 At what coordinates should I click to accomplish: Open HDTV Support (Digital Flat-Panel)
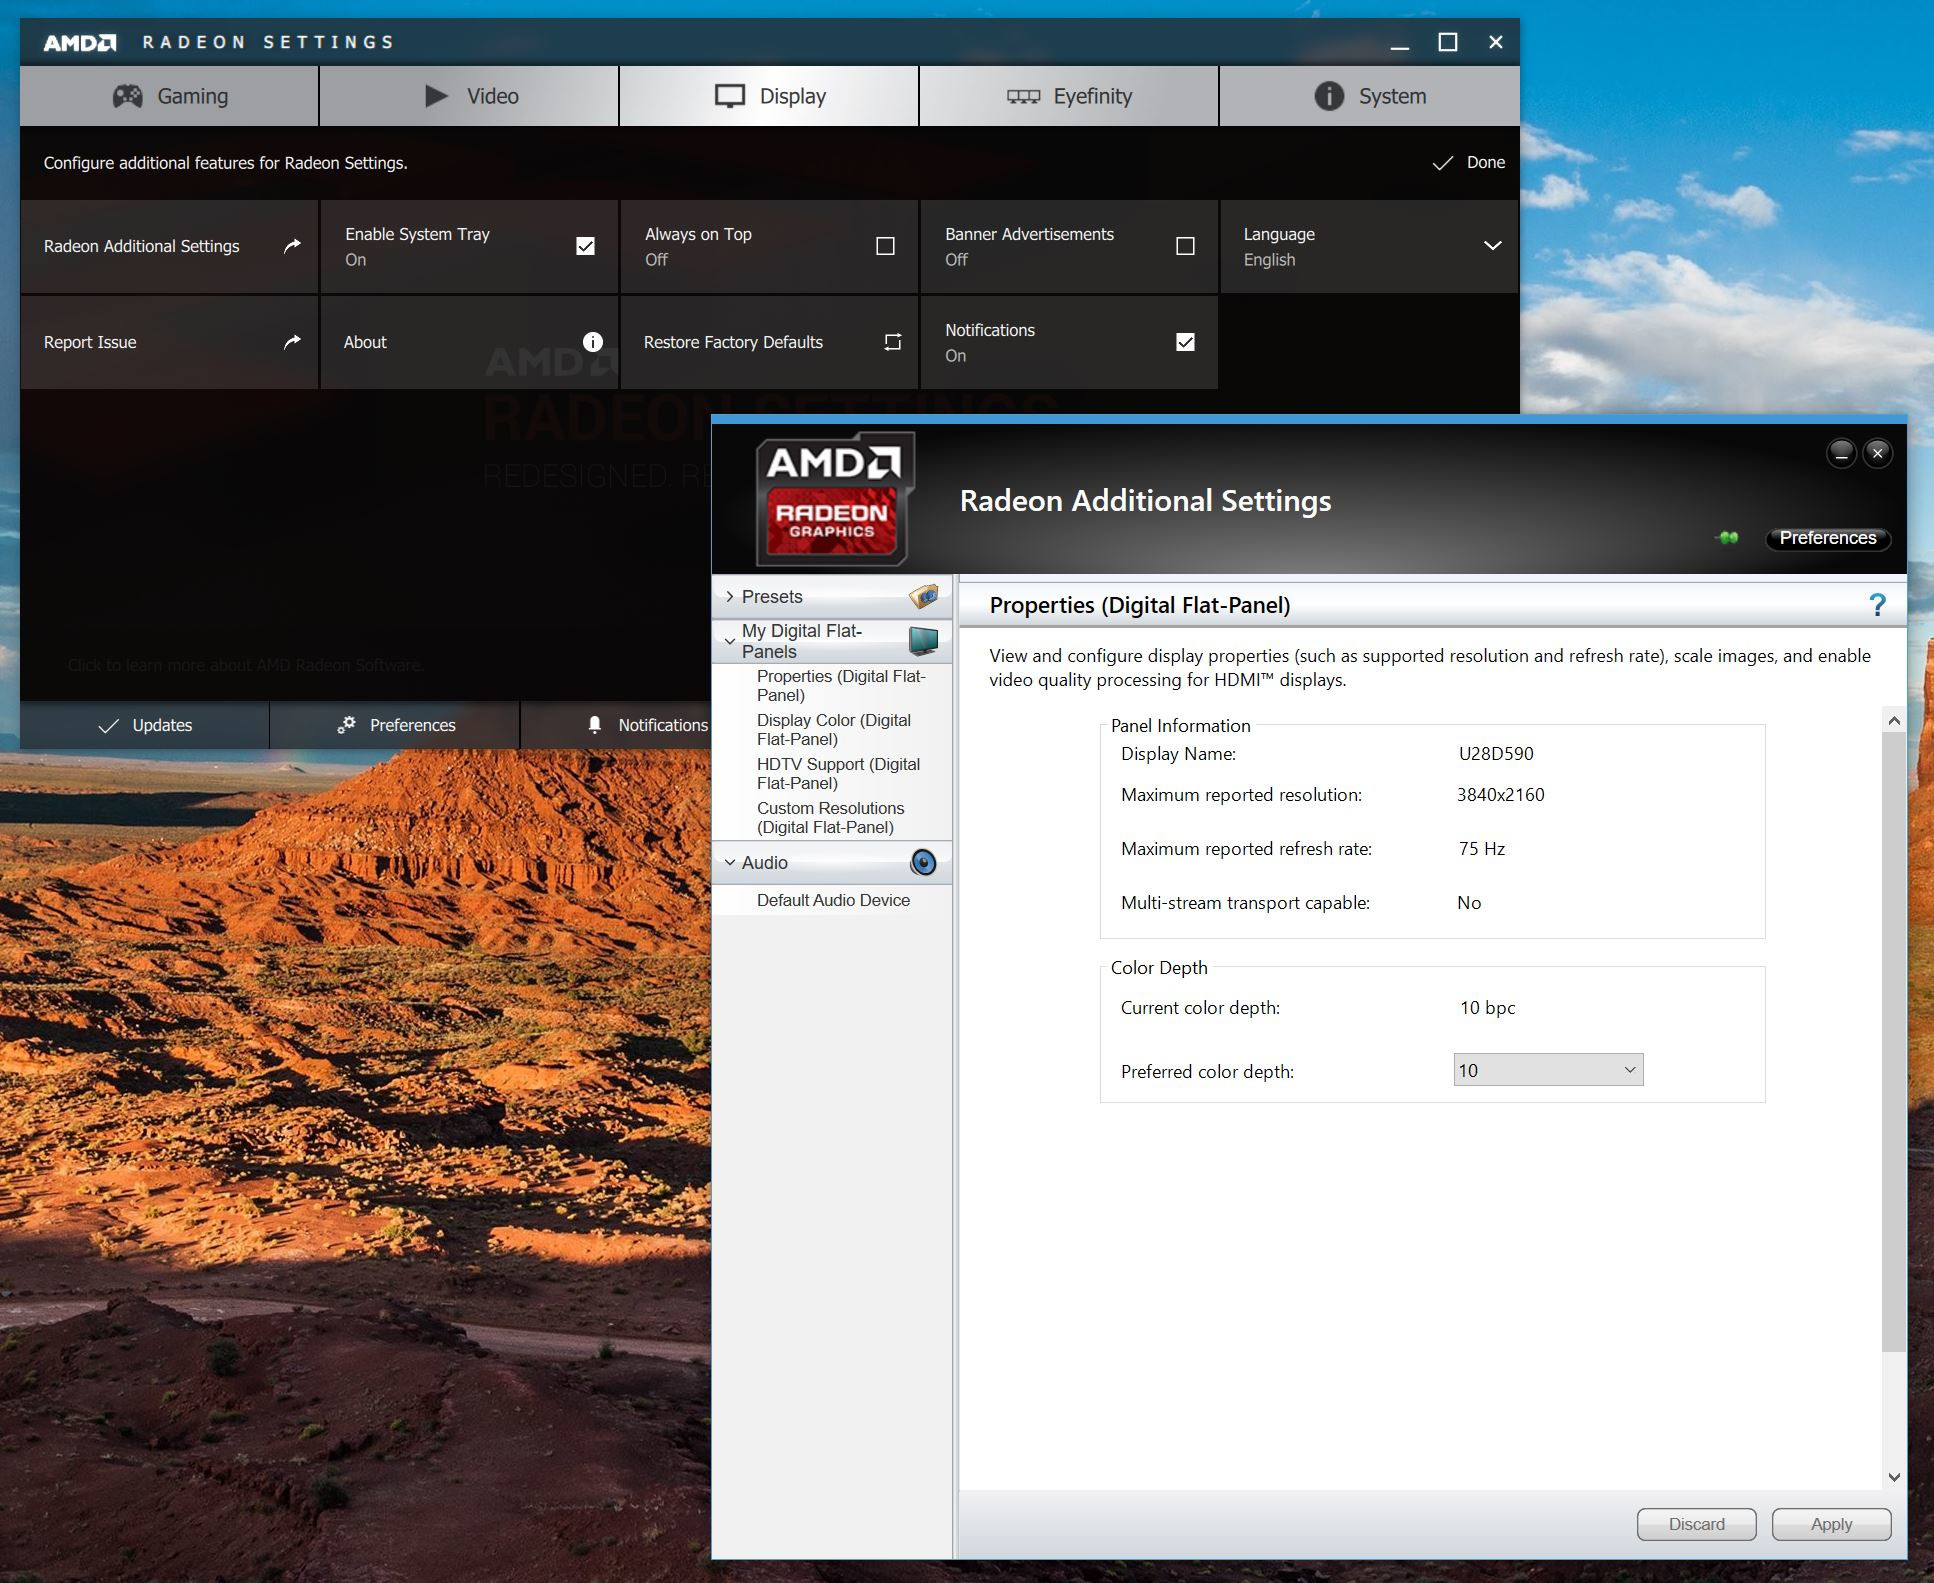pos(838,774)
